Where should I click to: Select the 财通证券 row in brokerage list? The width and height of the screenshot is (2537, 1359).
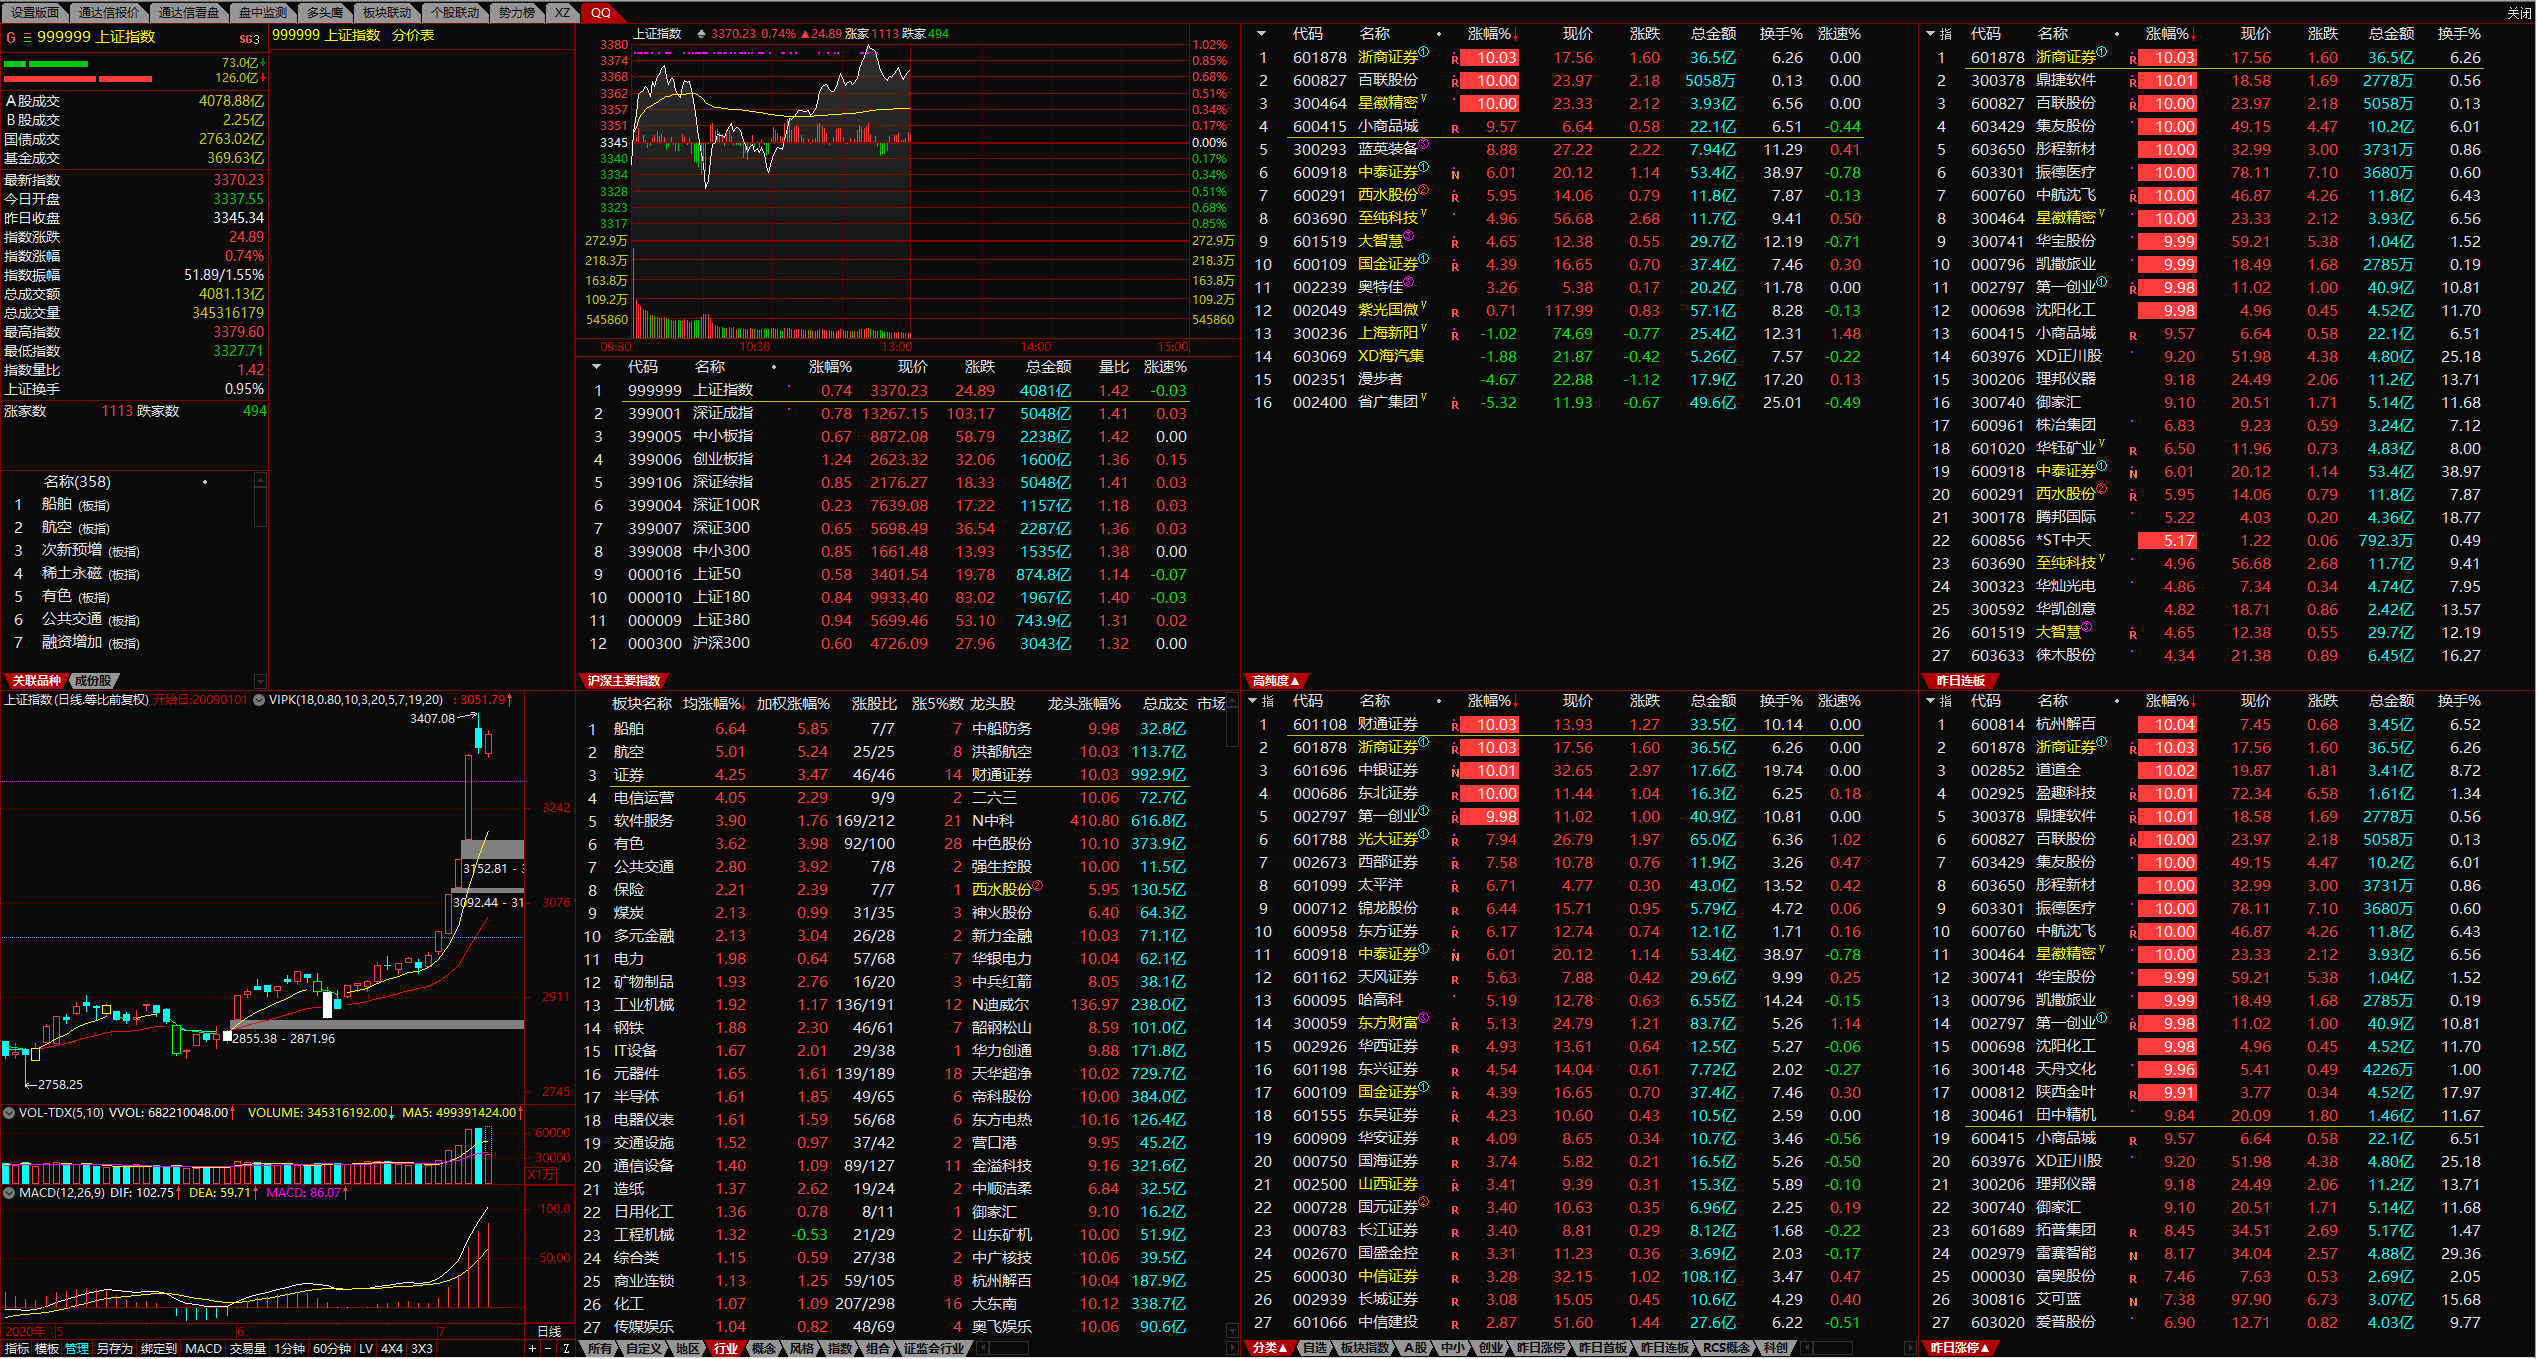tap(1558, 725)
